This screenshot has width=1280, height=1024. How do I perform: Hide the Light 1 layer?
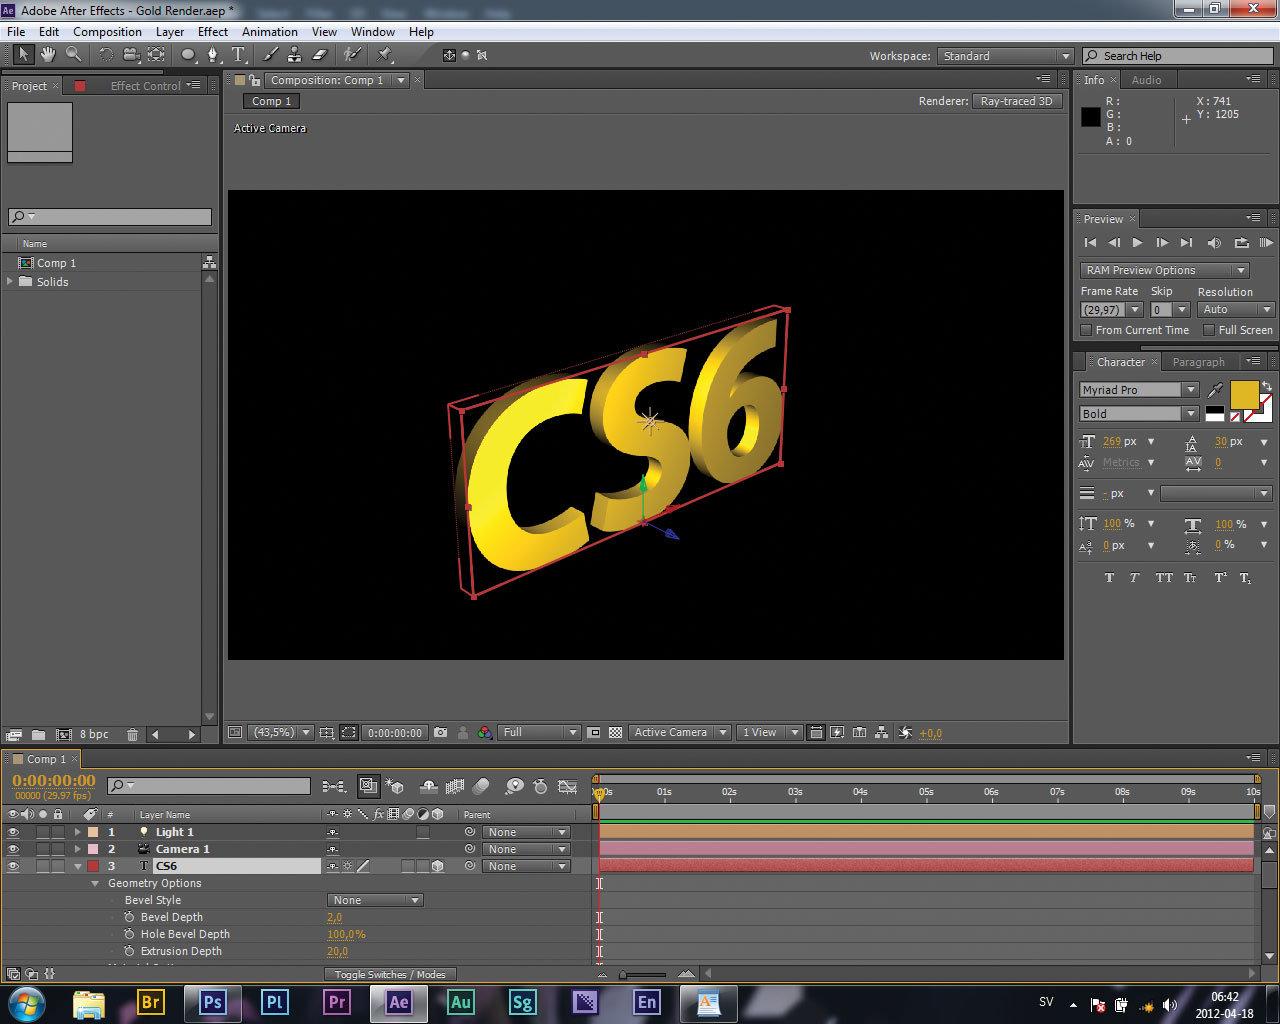point(13,832)
